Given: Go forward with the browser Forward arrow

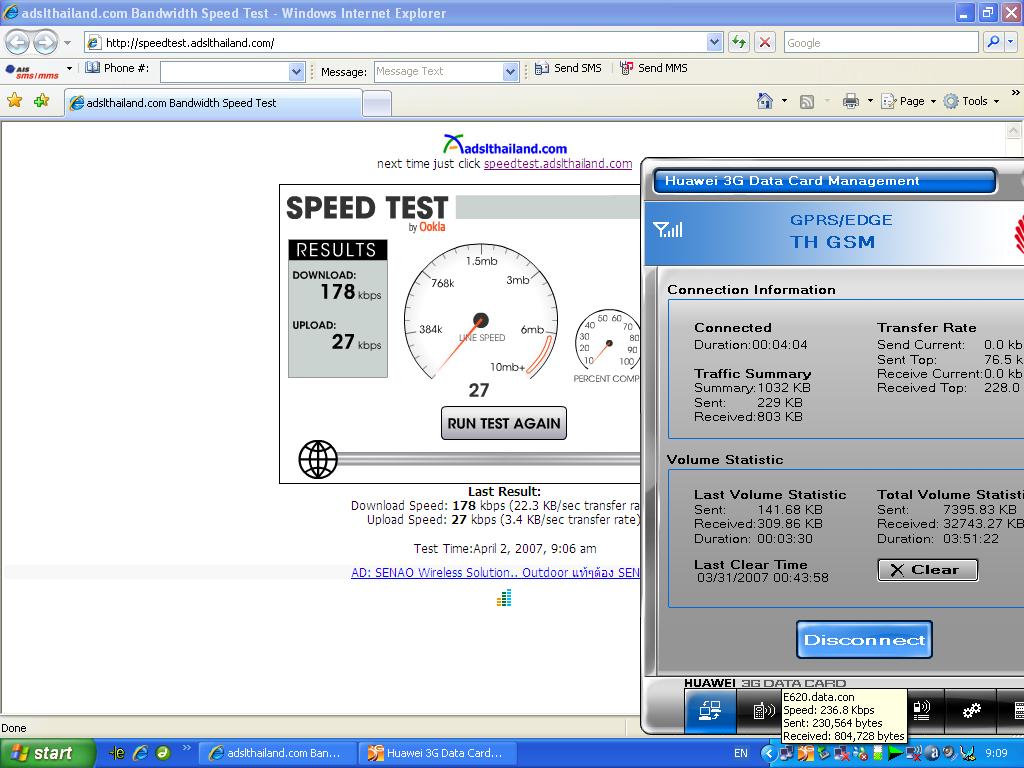Looking at the screenshot, I should click(45, 43).
